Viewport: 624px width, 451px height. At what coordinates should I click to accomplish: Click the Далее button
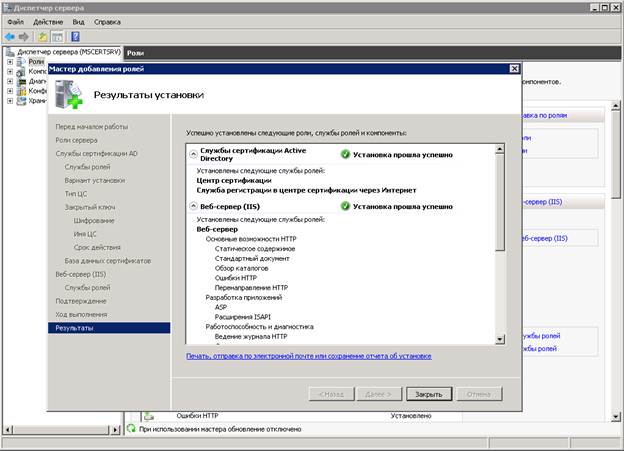(x=378, y=394)
